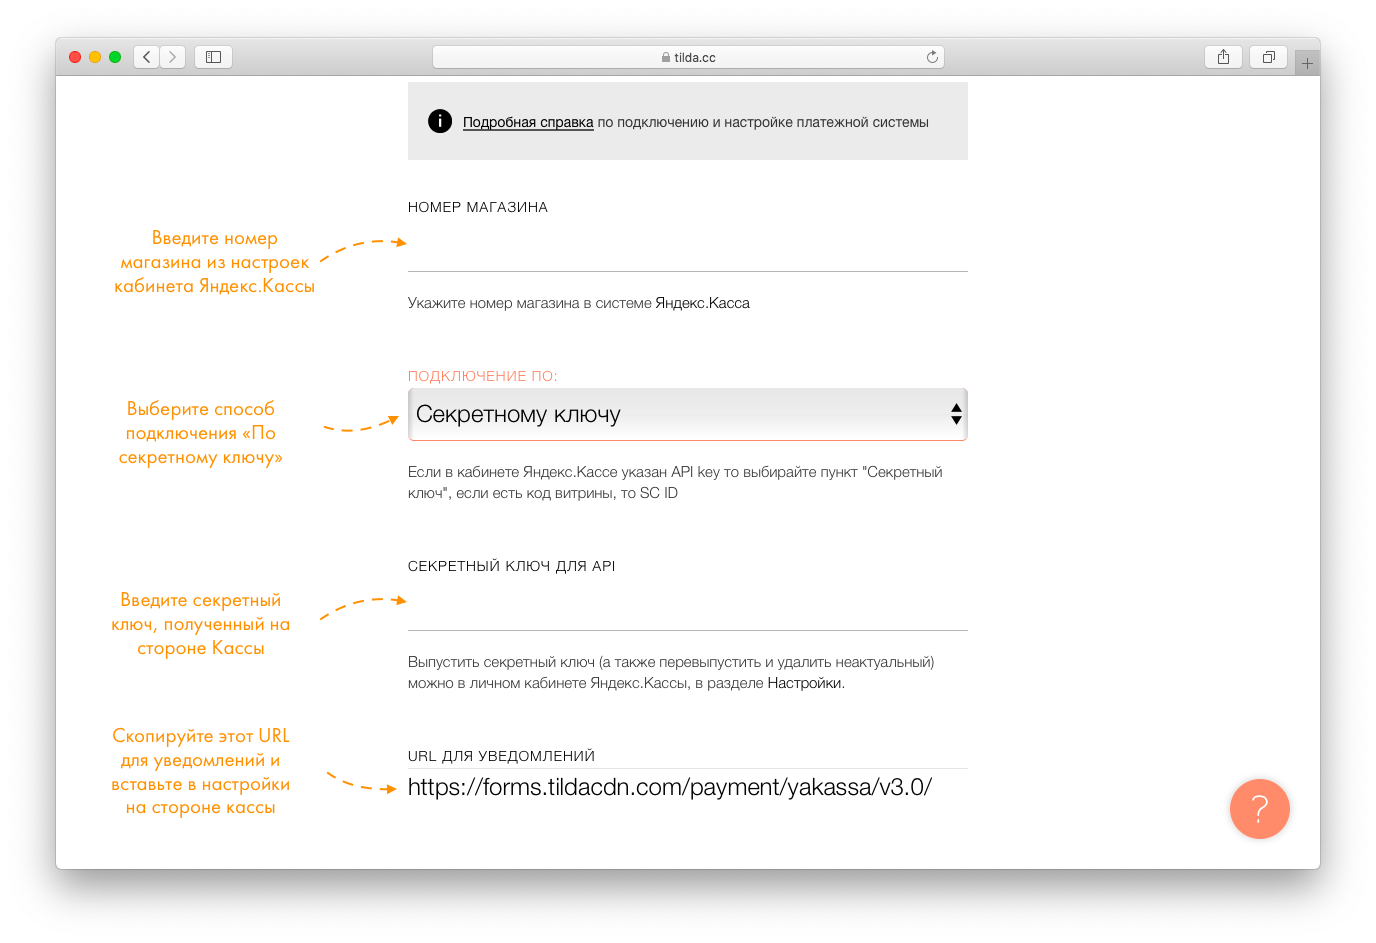Click the "СЕКРЕТНЫЙ КЛЮЧ ДЛЯ API" label
Screen dimensions: 1376x943
(511, 566)
